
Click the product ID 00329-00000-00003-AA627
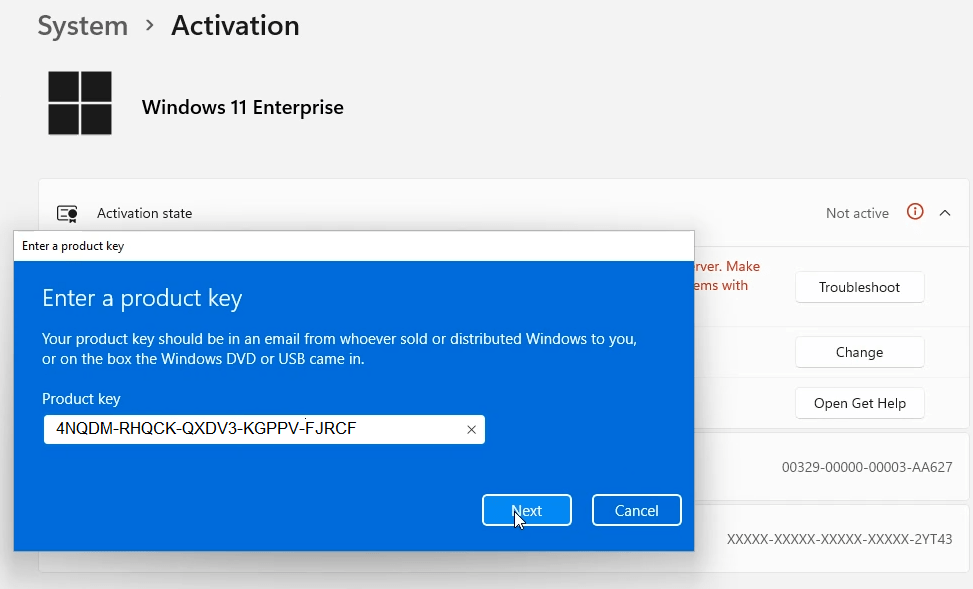[867, 467]
